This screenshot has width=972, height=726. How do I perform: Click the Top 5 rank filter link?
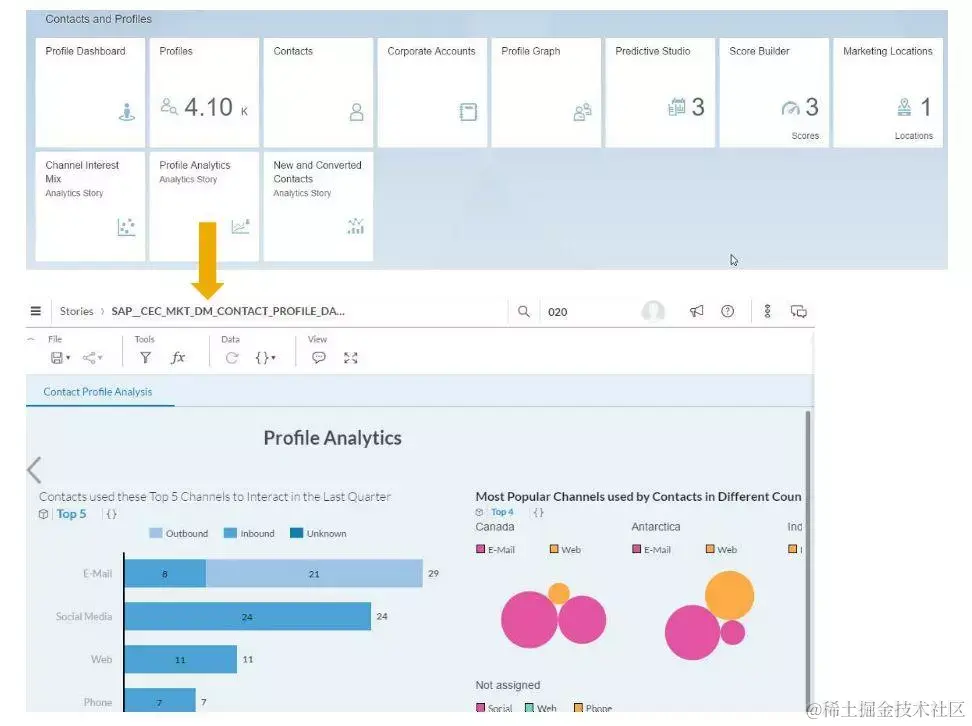pos(71,514)
